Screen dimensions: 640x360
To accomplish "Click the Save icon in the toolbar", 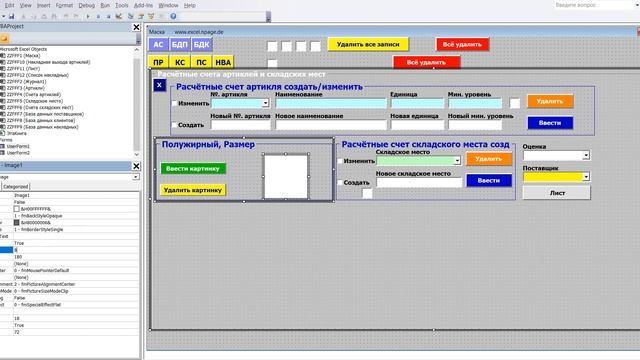I will (12, 16).
